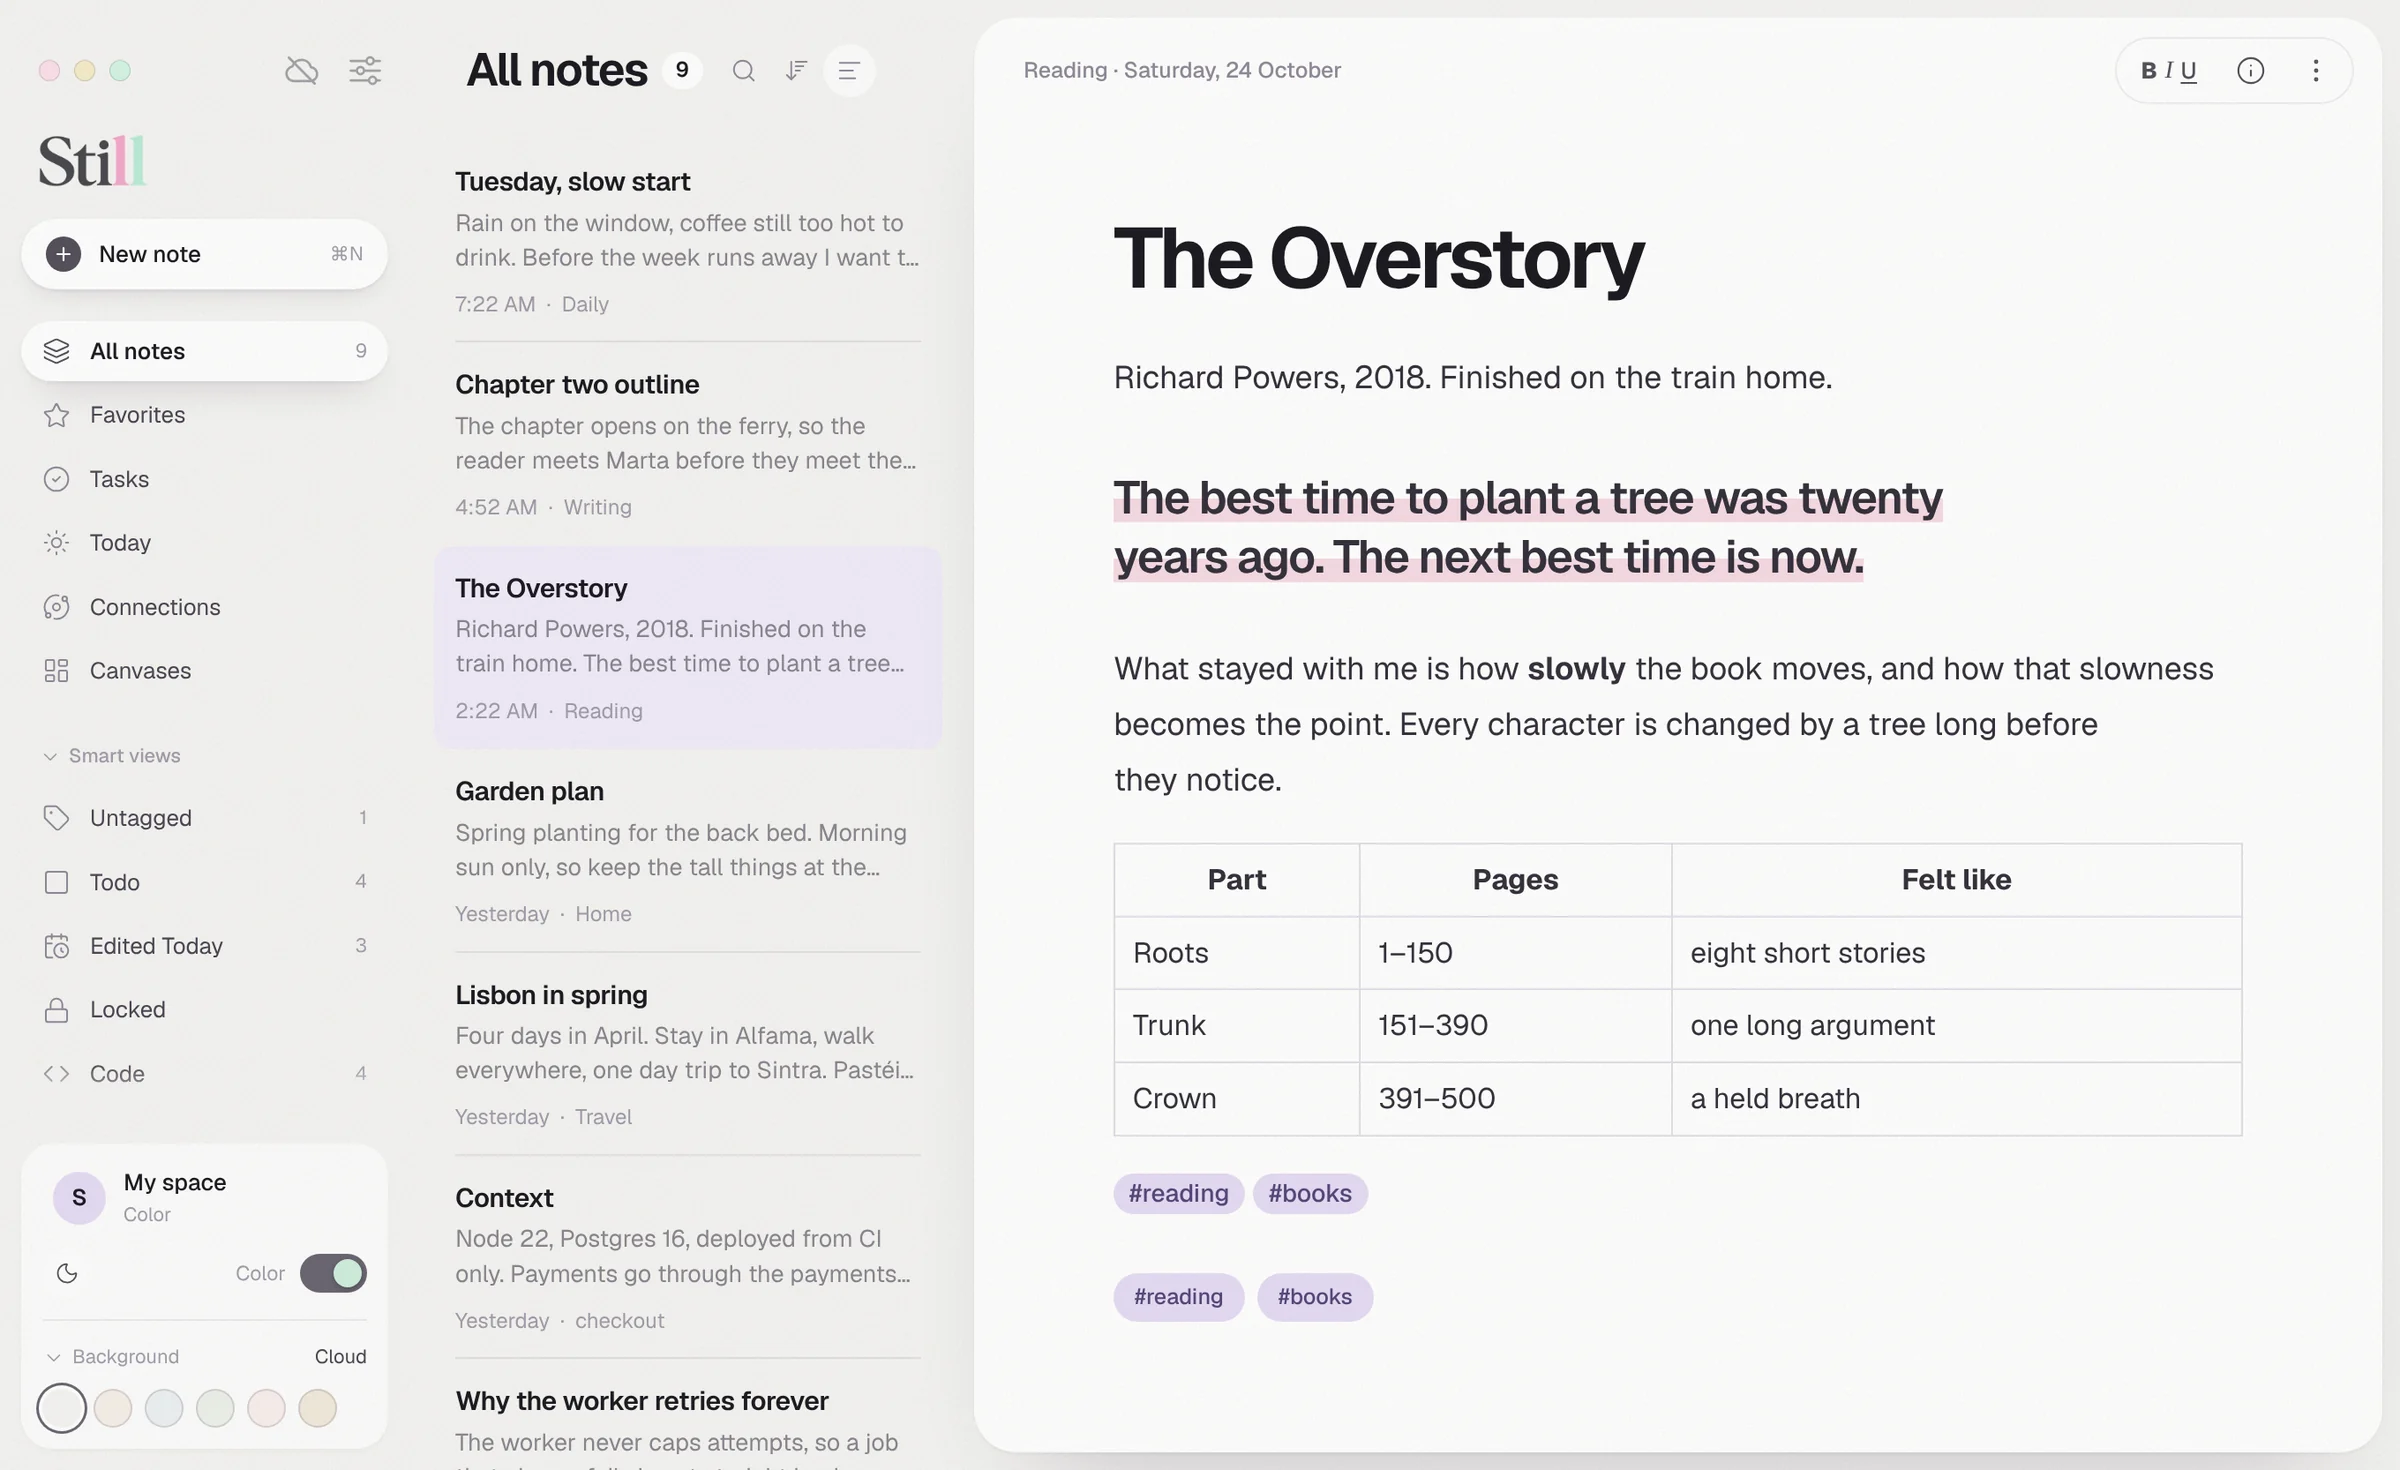Open the Tuesday, slow start note
Screen dimensions: 2400x1470
point(688,241)
